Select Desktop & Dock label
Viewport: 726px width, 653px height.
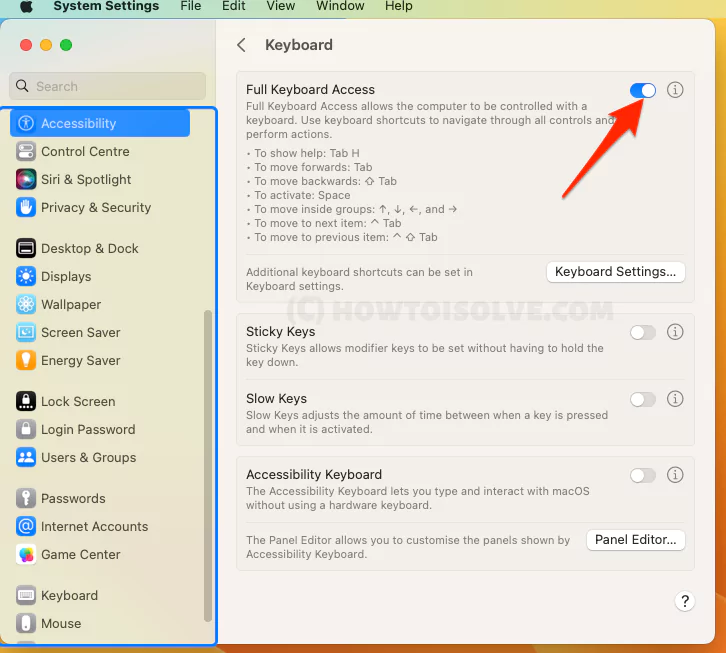(90, 249)
